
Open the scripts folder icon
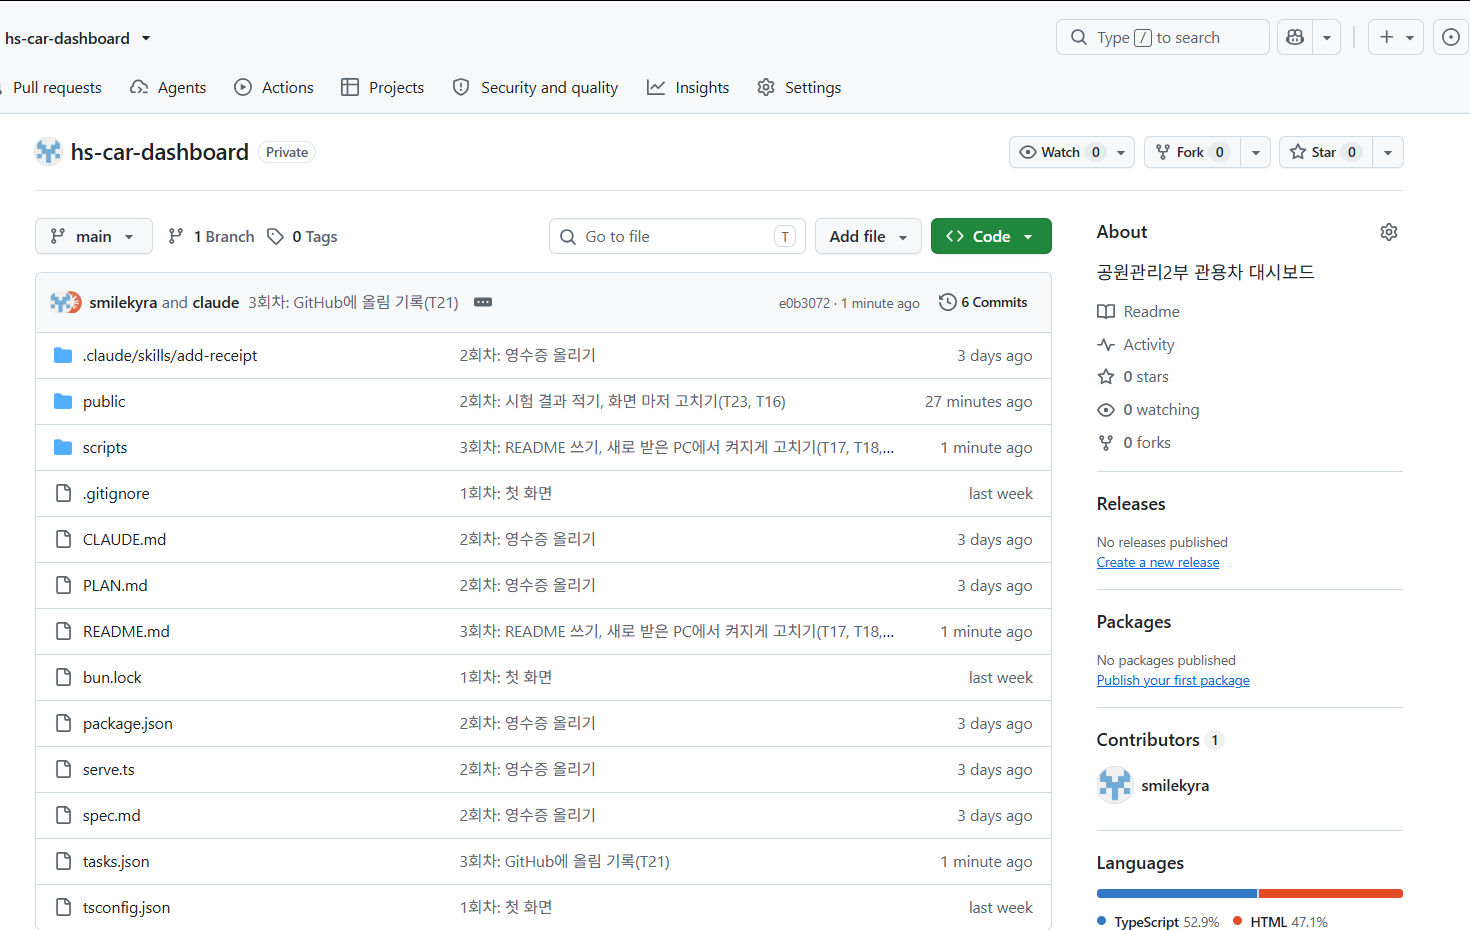(63, 447)
